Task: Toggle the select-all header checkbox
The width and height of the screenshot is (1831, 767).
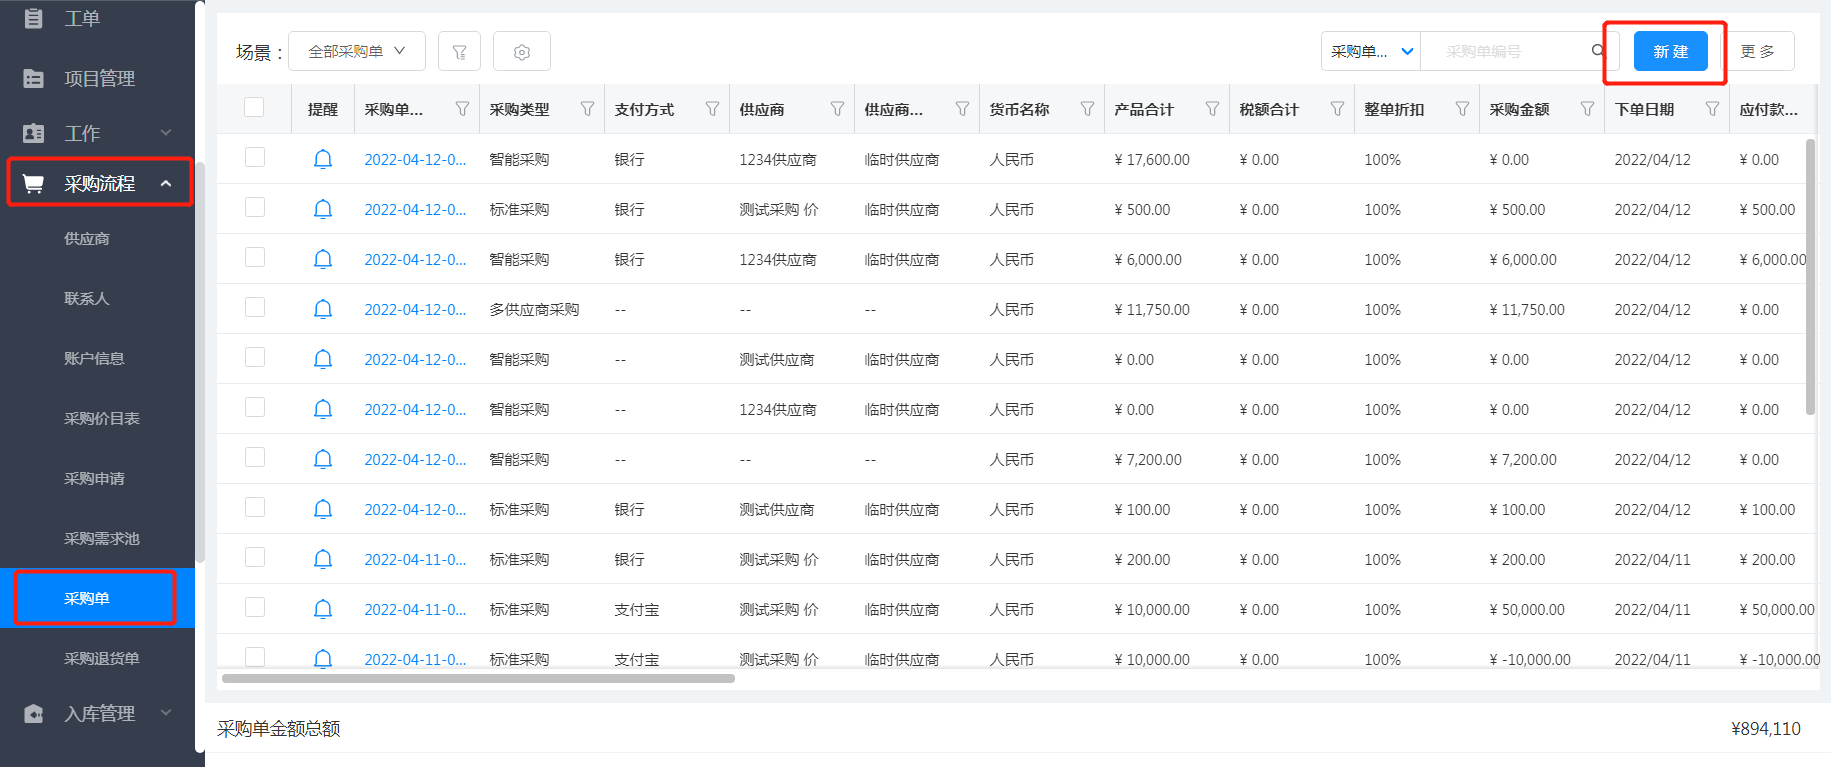Action: (254, 107)
